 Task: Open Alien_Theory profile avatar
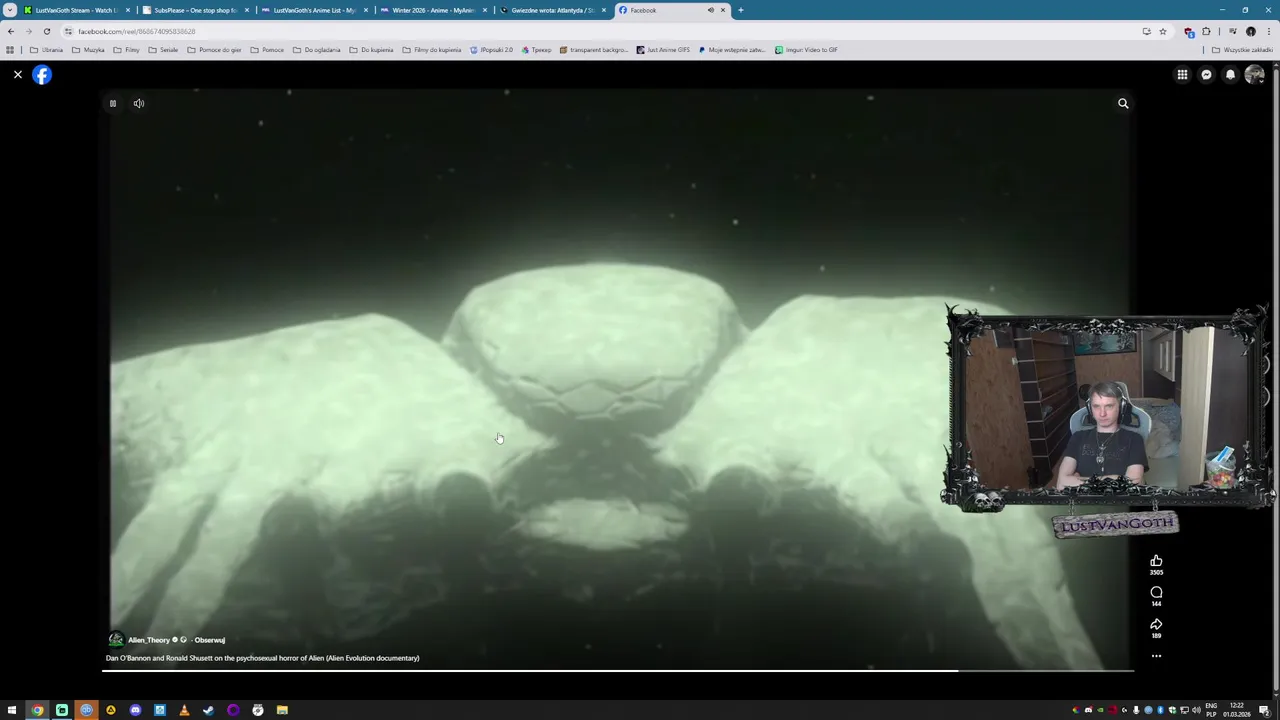pos(116,640)
